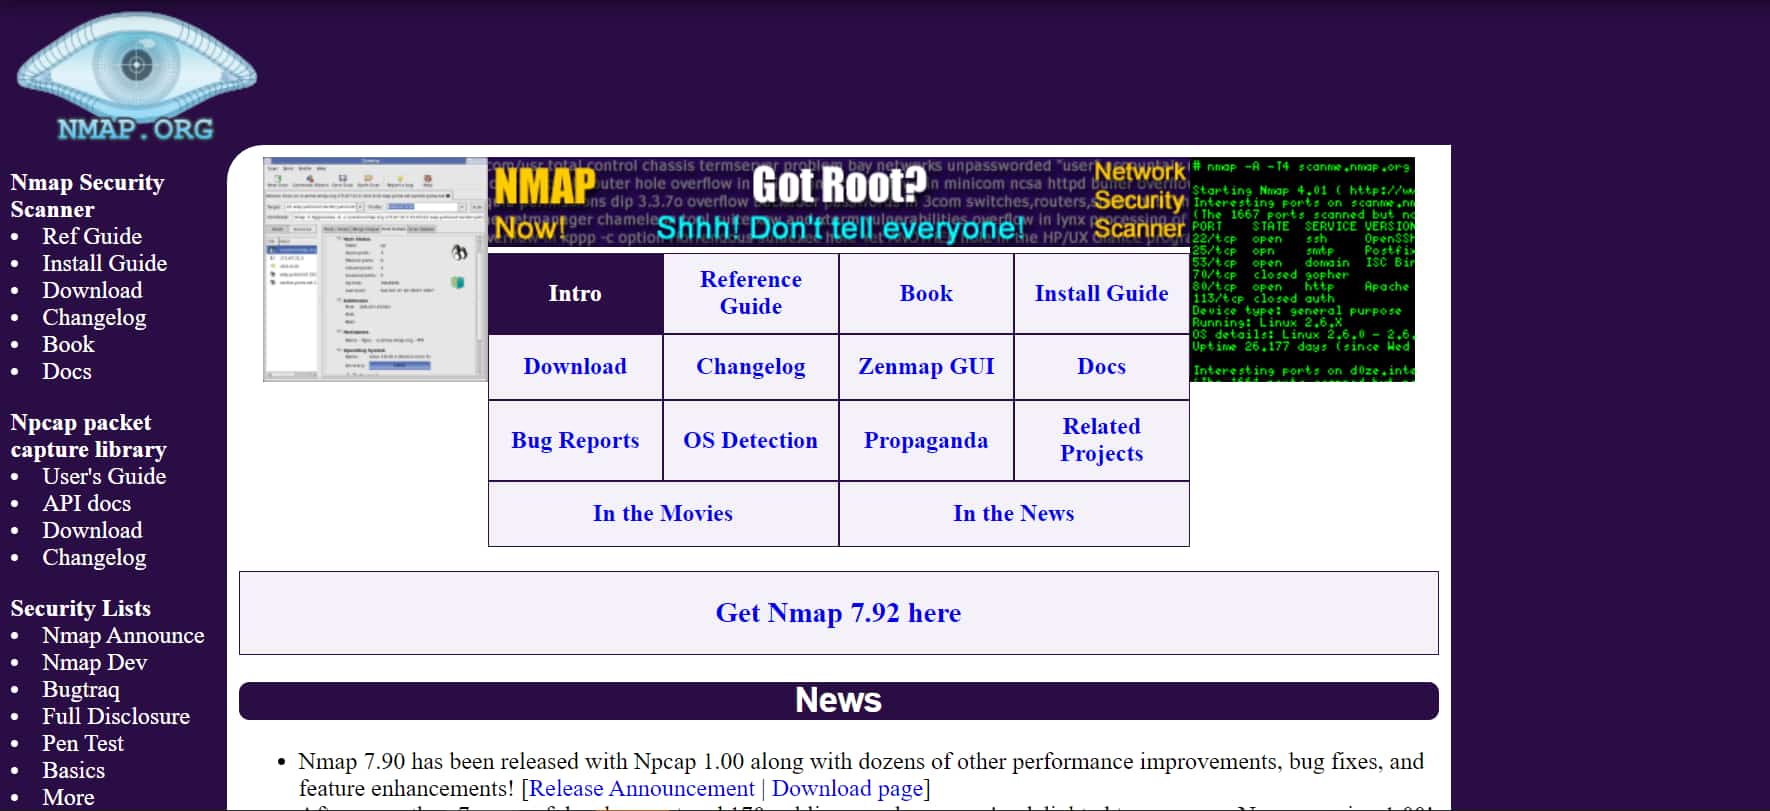
Task: Open Docs link in sidebar
Action: (x=66, y=371)
